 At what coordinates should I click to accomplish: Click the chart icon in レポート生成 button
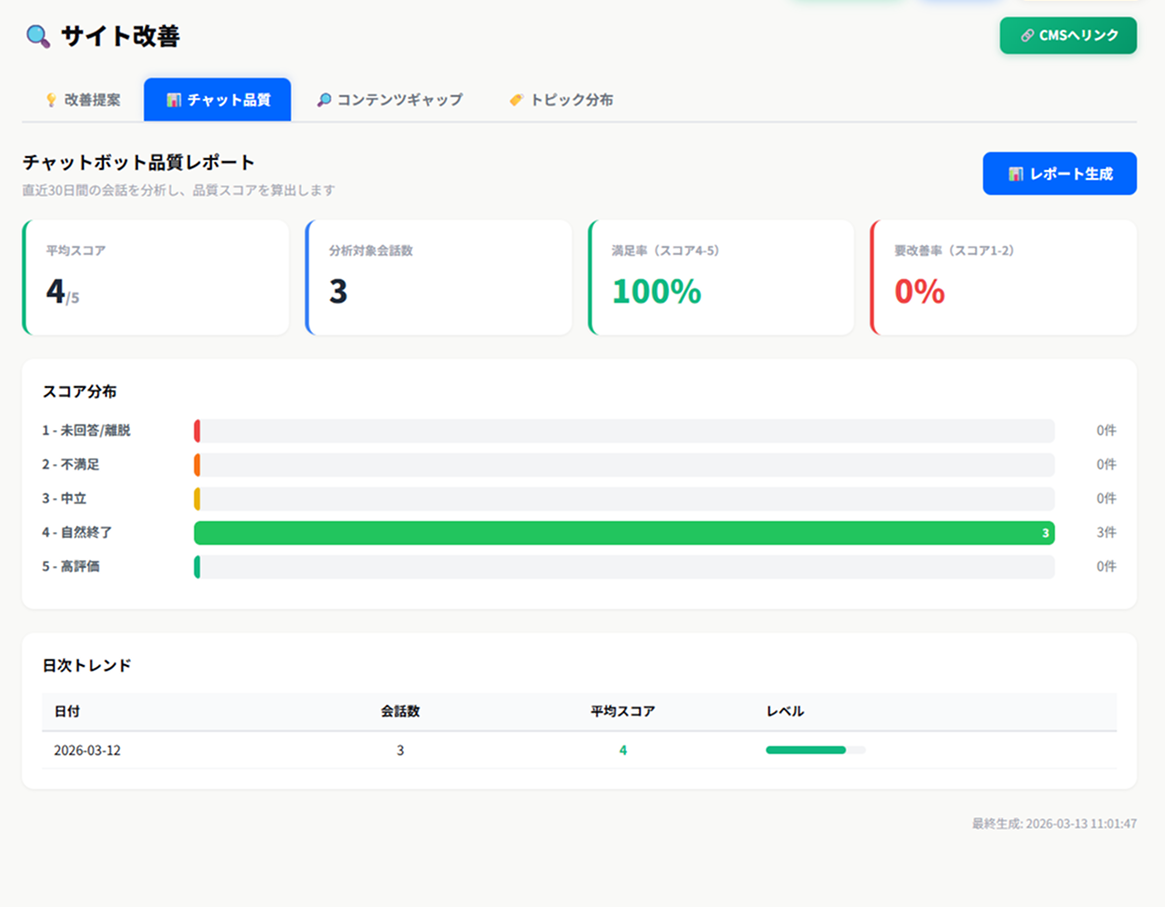(x=1016, y=174)
